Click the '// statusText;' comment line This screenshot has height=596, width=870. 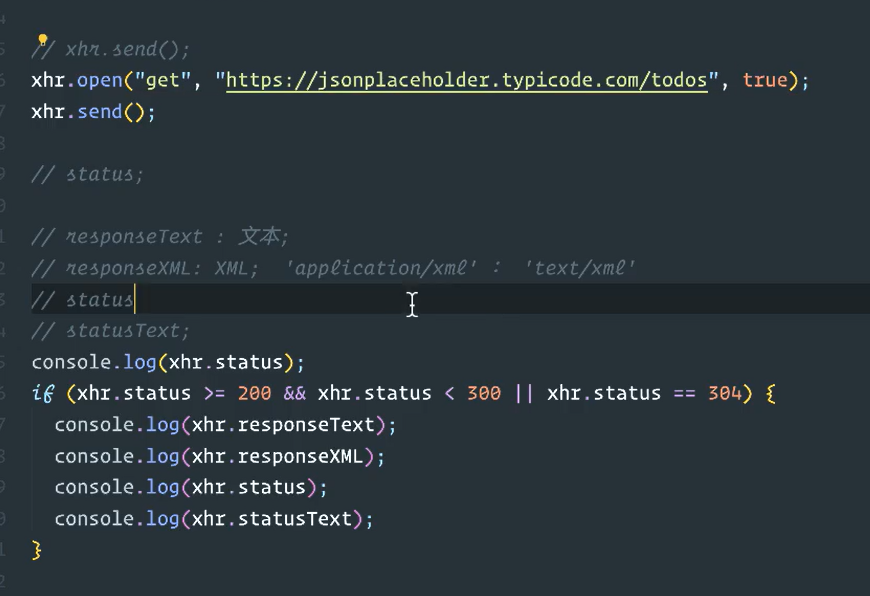pyautogui.click(x=111, y=331)
